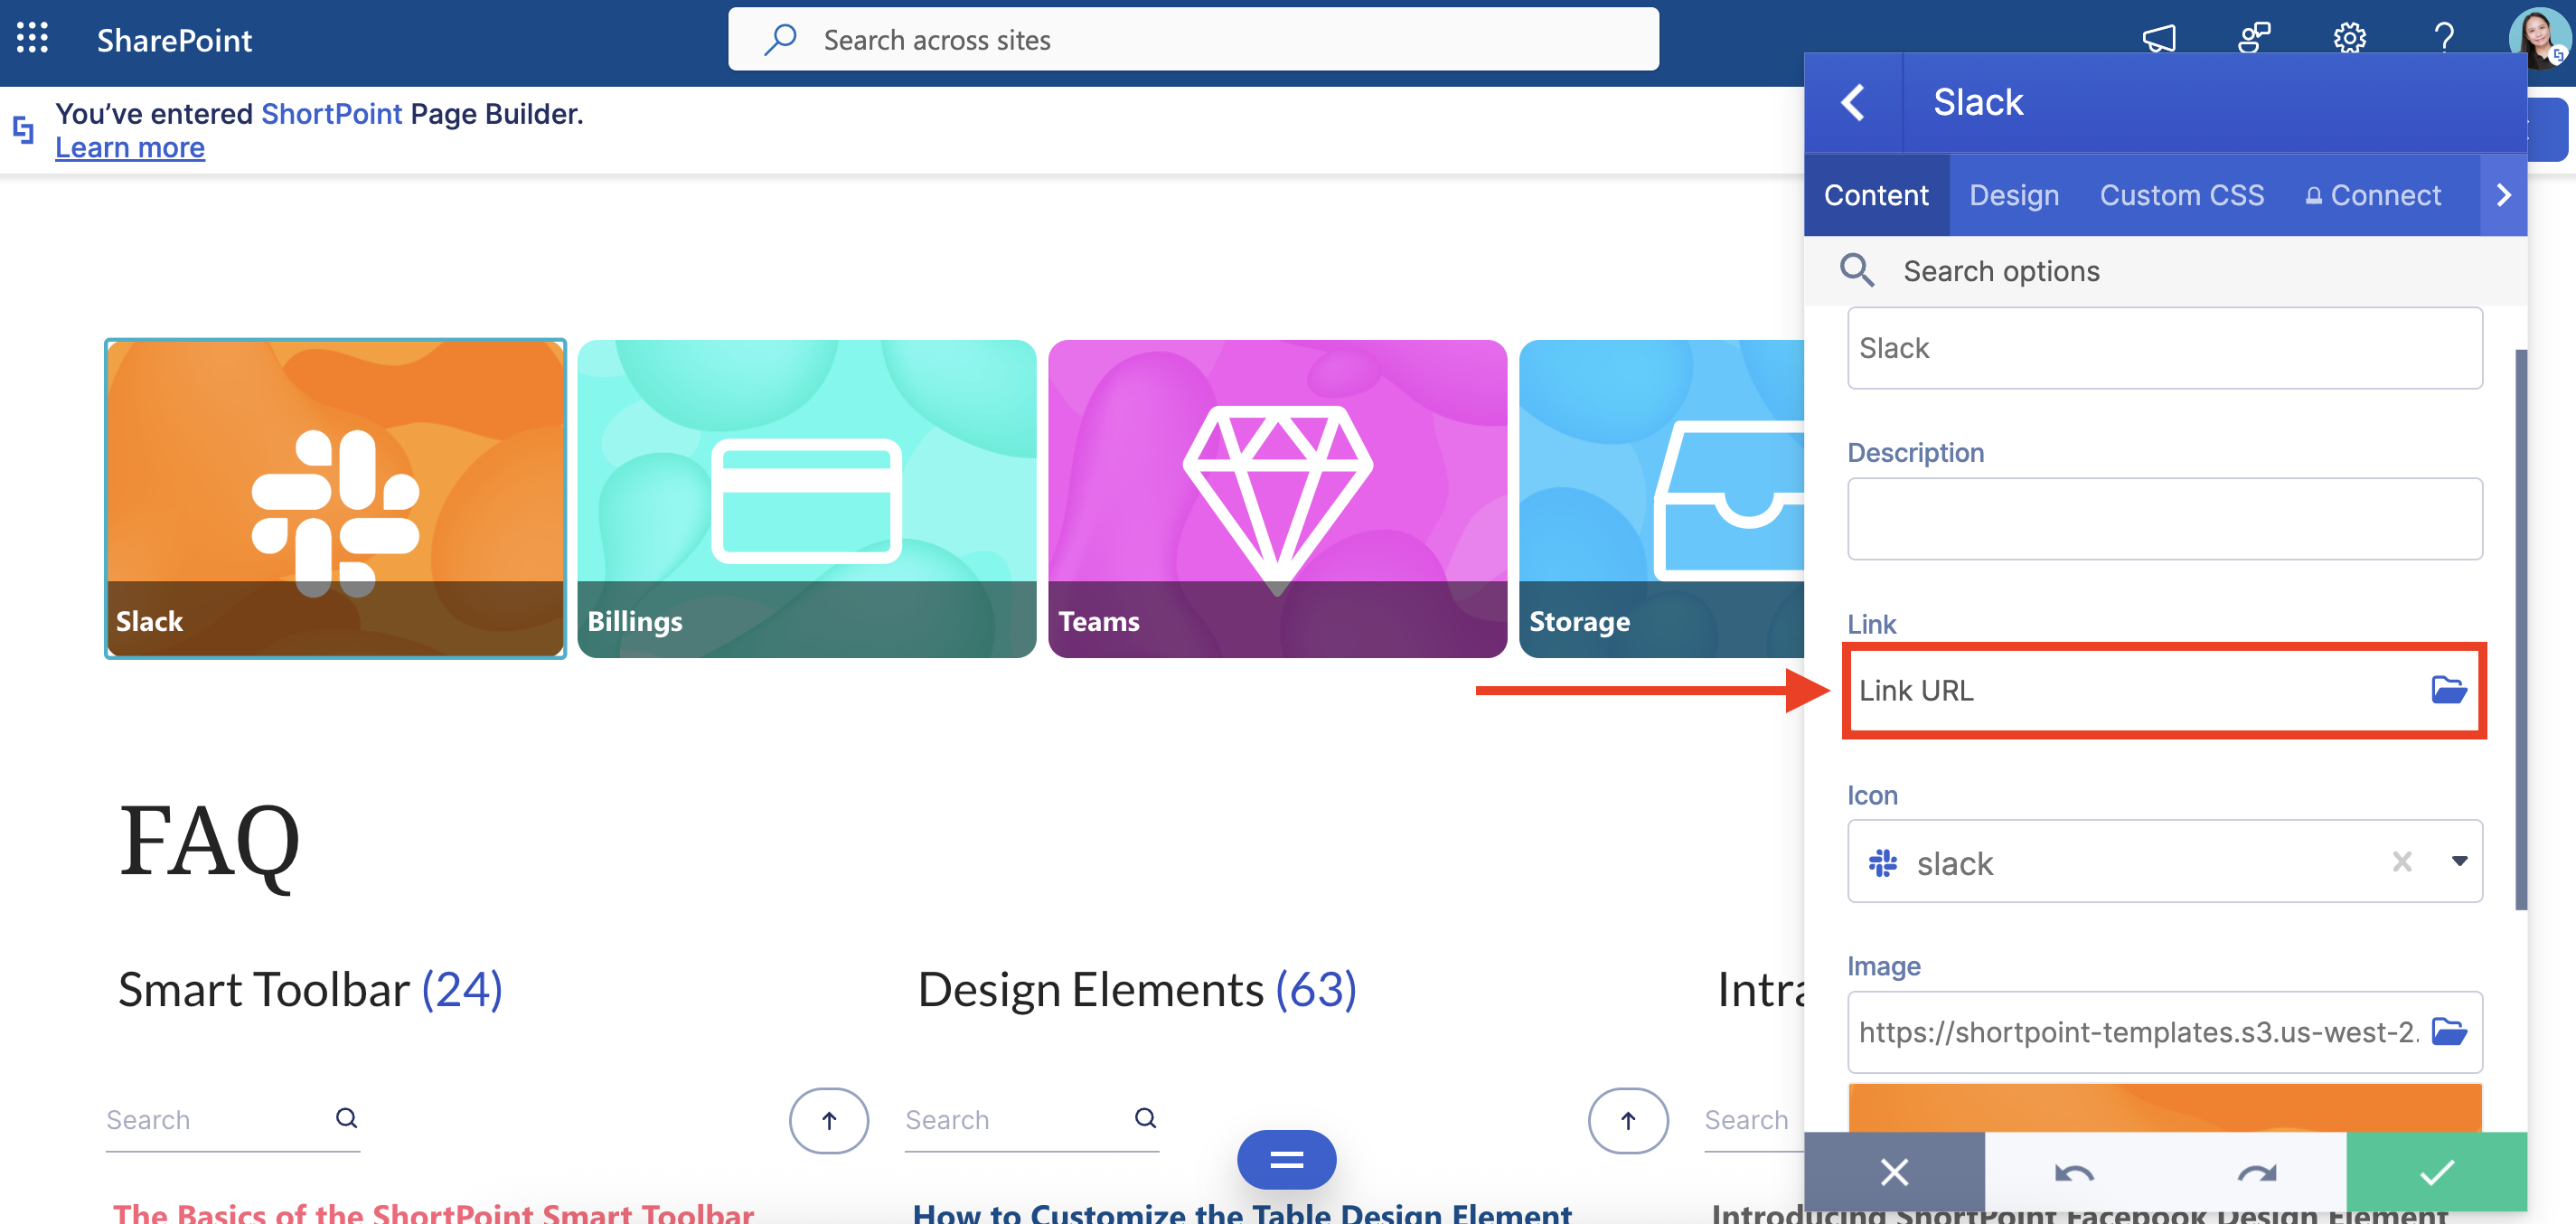Cancel edits with the X button
Image resolution: width=2576 pixels, height=1224 pixels.
pyautogui.click(x=1894, y=1172)
